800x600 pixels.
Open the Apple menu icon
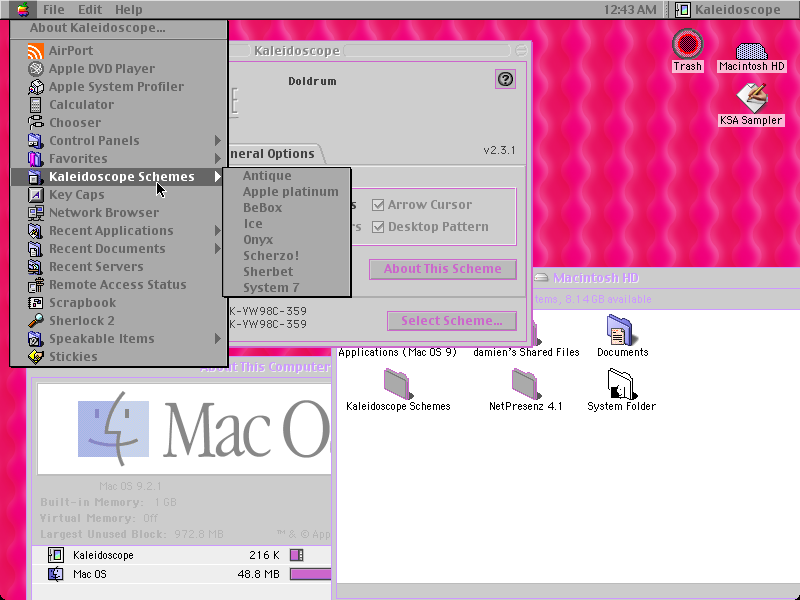[x=23, y=9]
